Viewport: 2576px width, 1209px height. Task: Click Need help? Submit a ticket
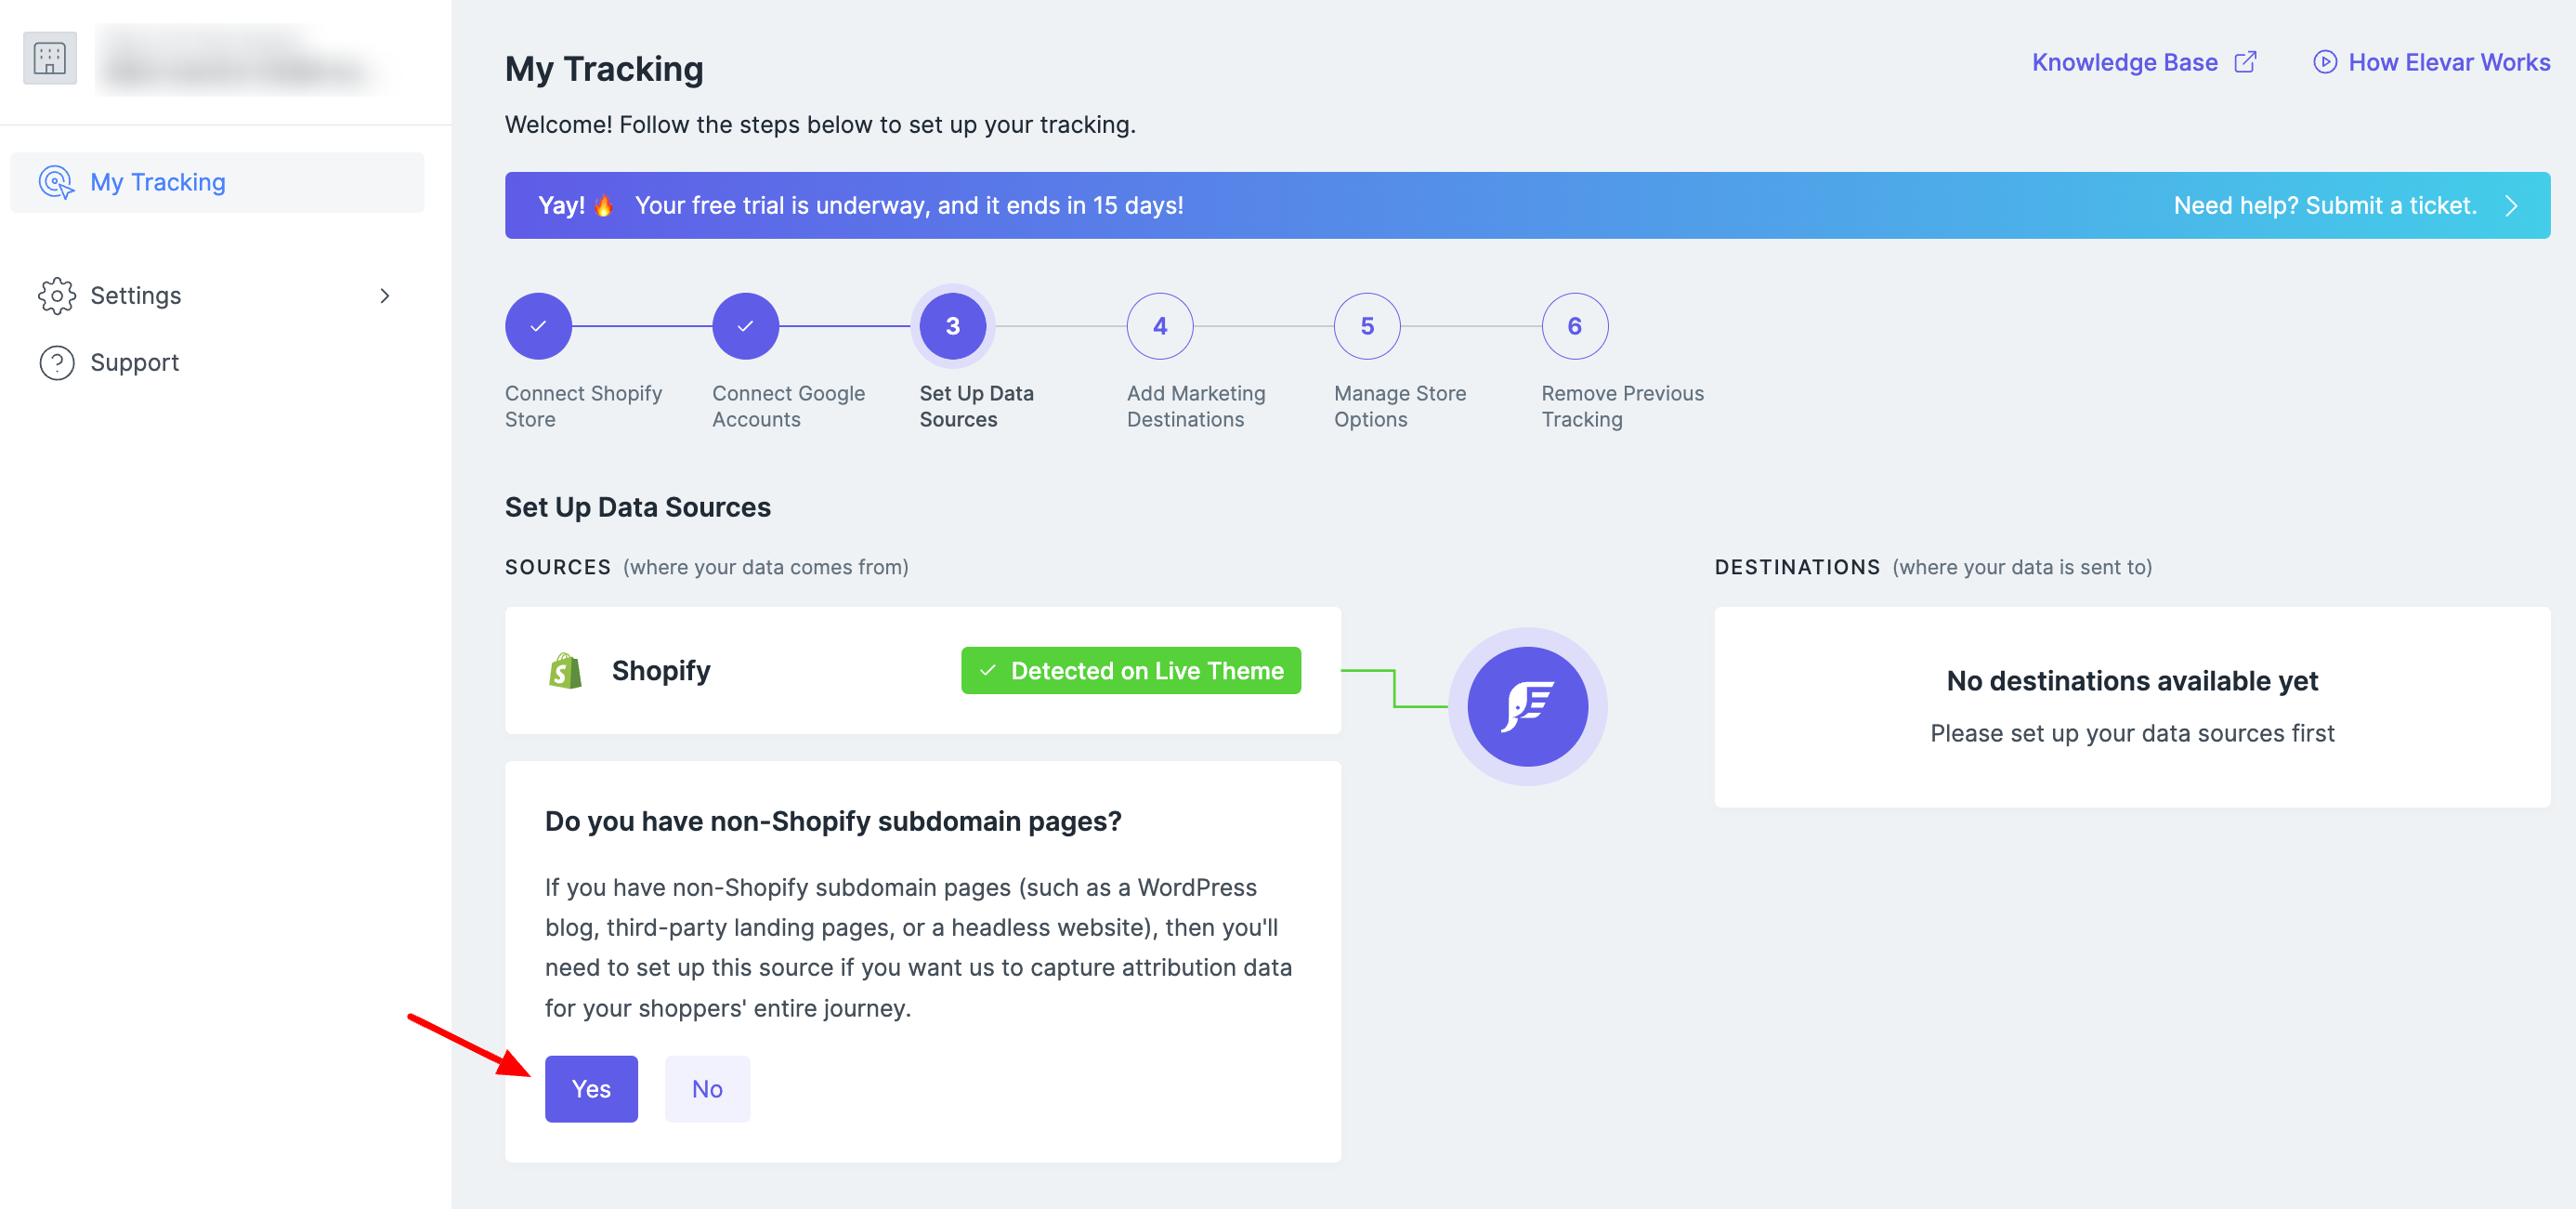2324,206
